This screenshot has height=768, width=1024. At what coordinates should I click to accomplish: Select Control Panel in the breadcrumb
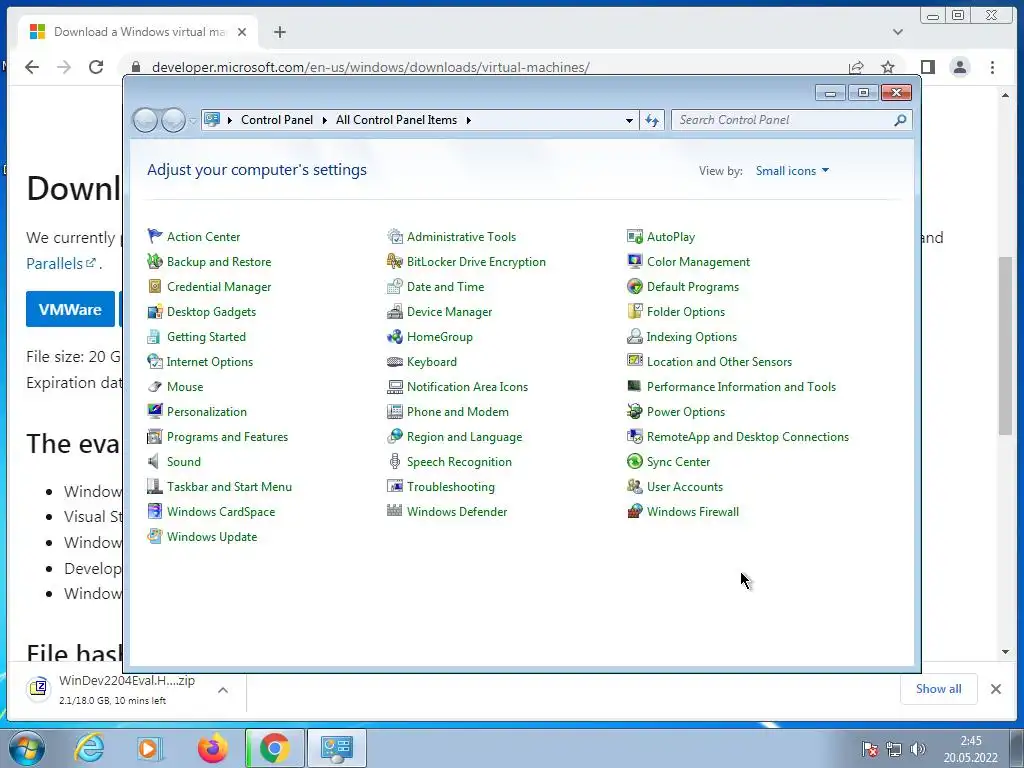277,120
